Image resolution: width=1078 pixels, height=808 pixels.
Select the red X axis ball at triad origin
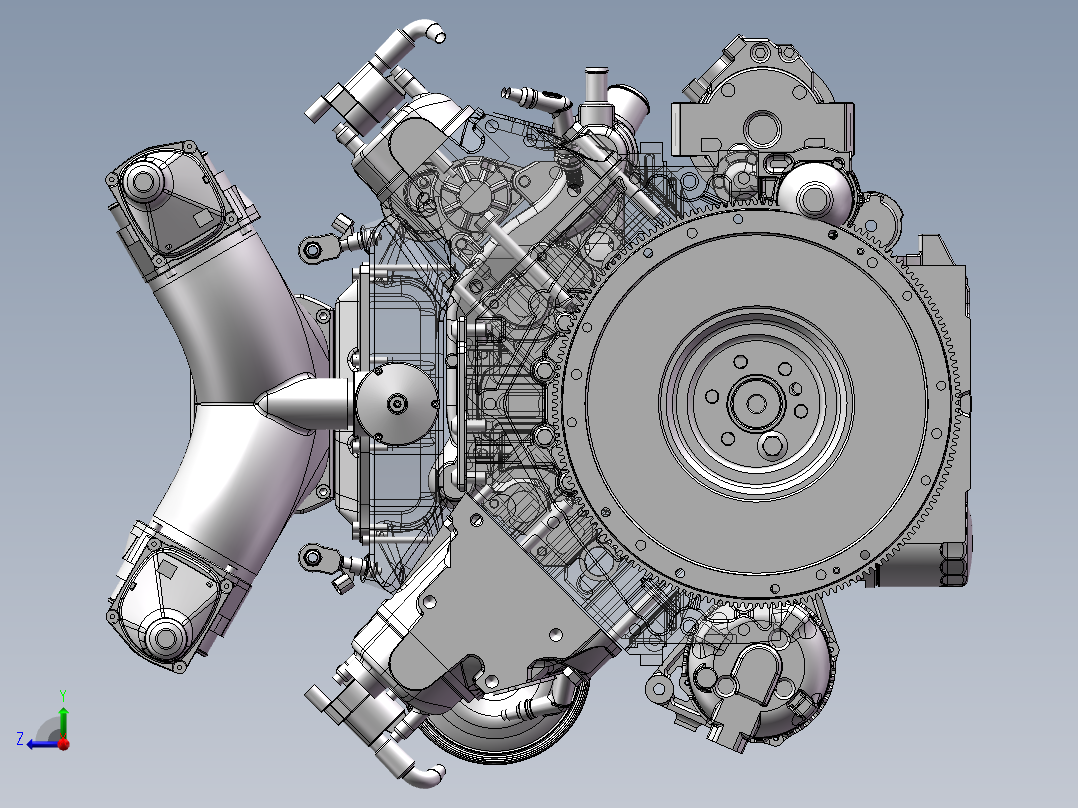(x=64, y=744)
